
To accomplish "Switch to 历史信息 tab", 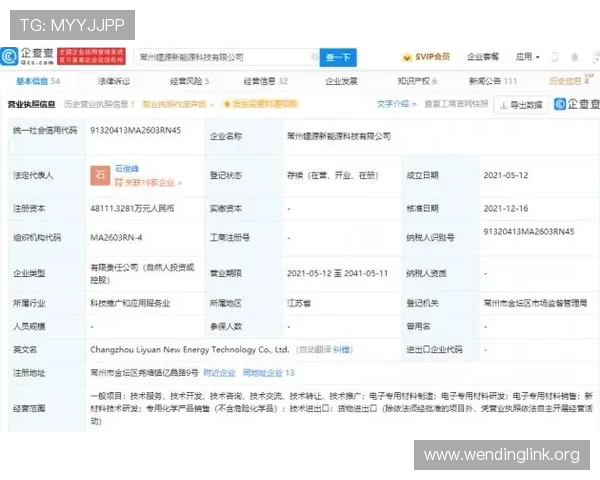I will pyautogui.click(x=569, y=81).
